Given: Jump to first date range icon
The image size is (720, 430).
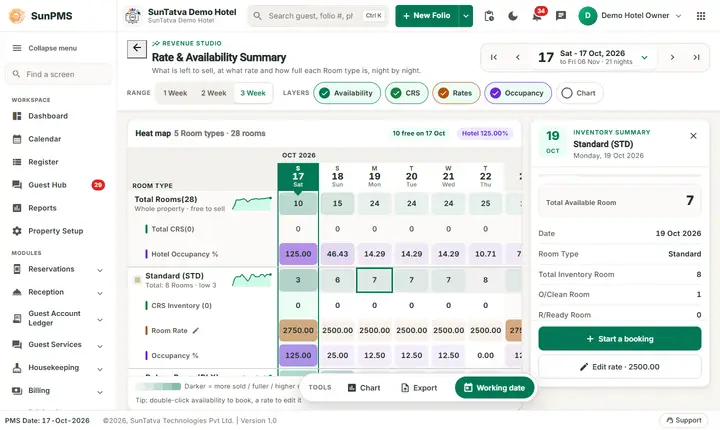Looking at the screenshot, I should pos(494,57).
